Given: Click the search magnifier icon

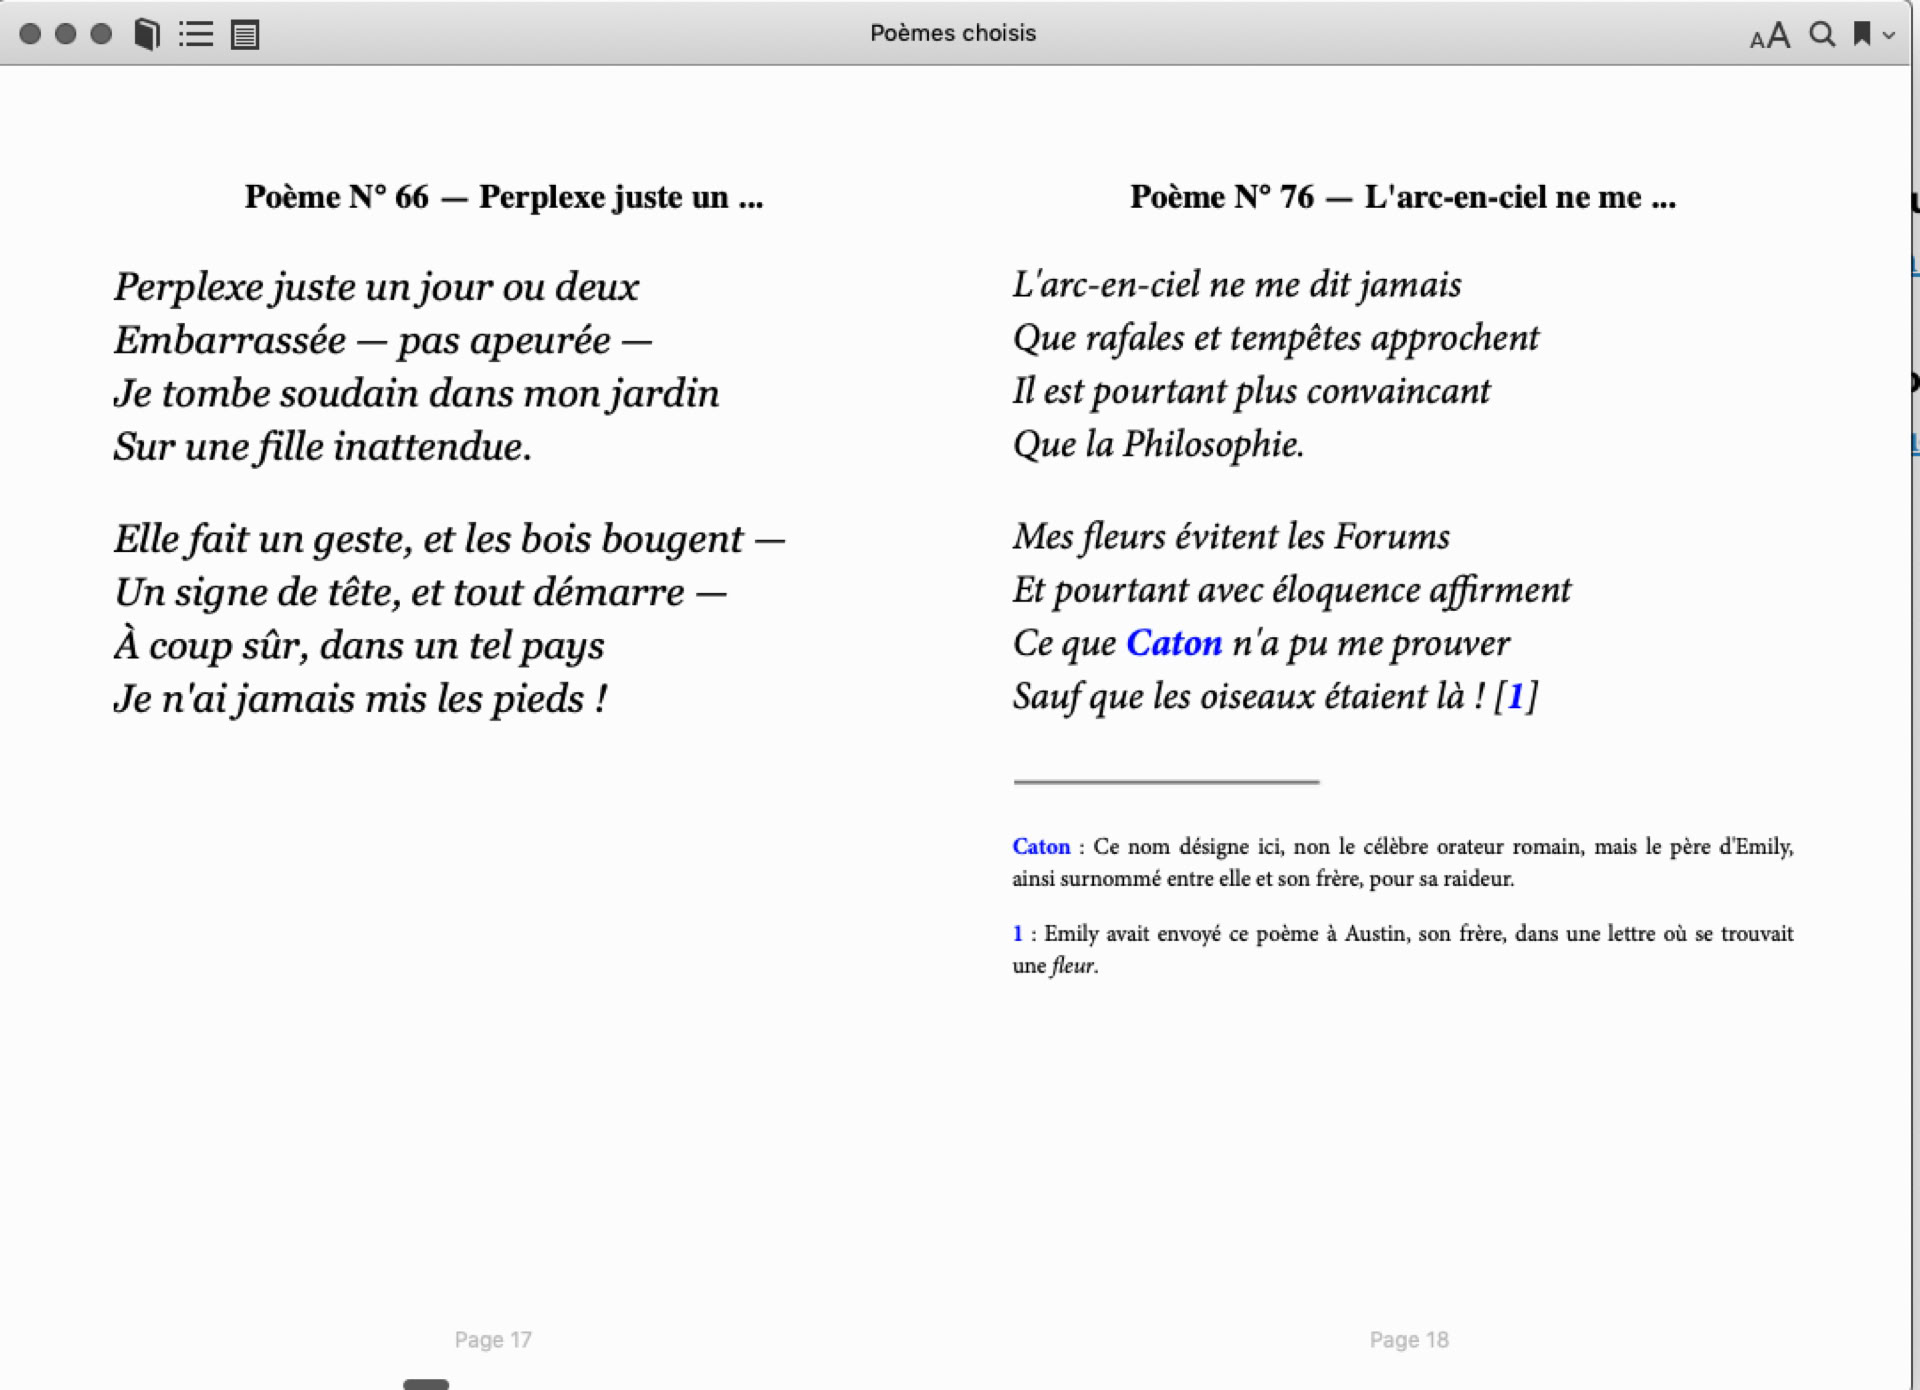Looking at the screenshot, I should (x=1822, y=34).
